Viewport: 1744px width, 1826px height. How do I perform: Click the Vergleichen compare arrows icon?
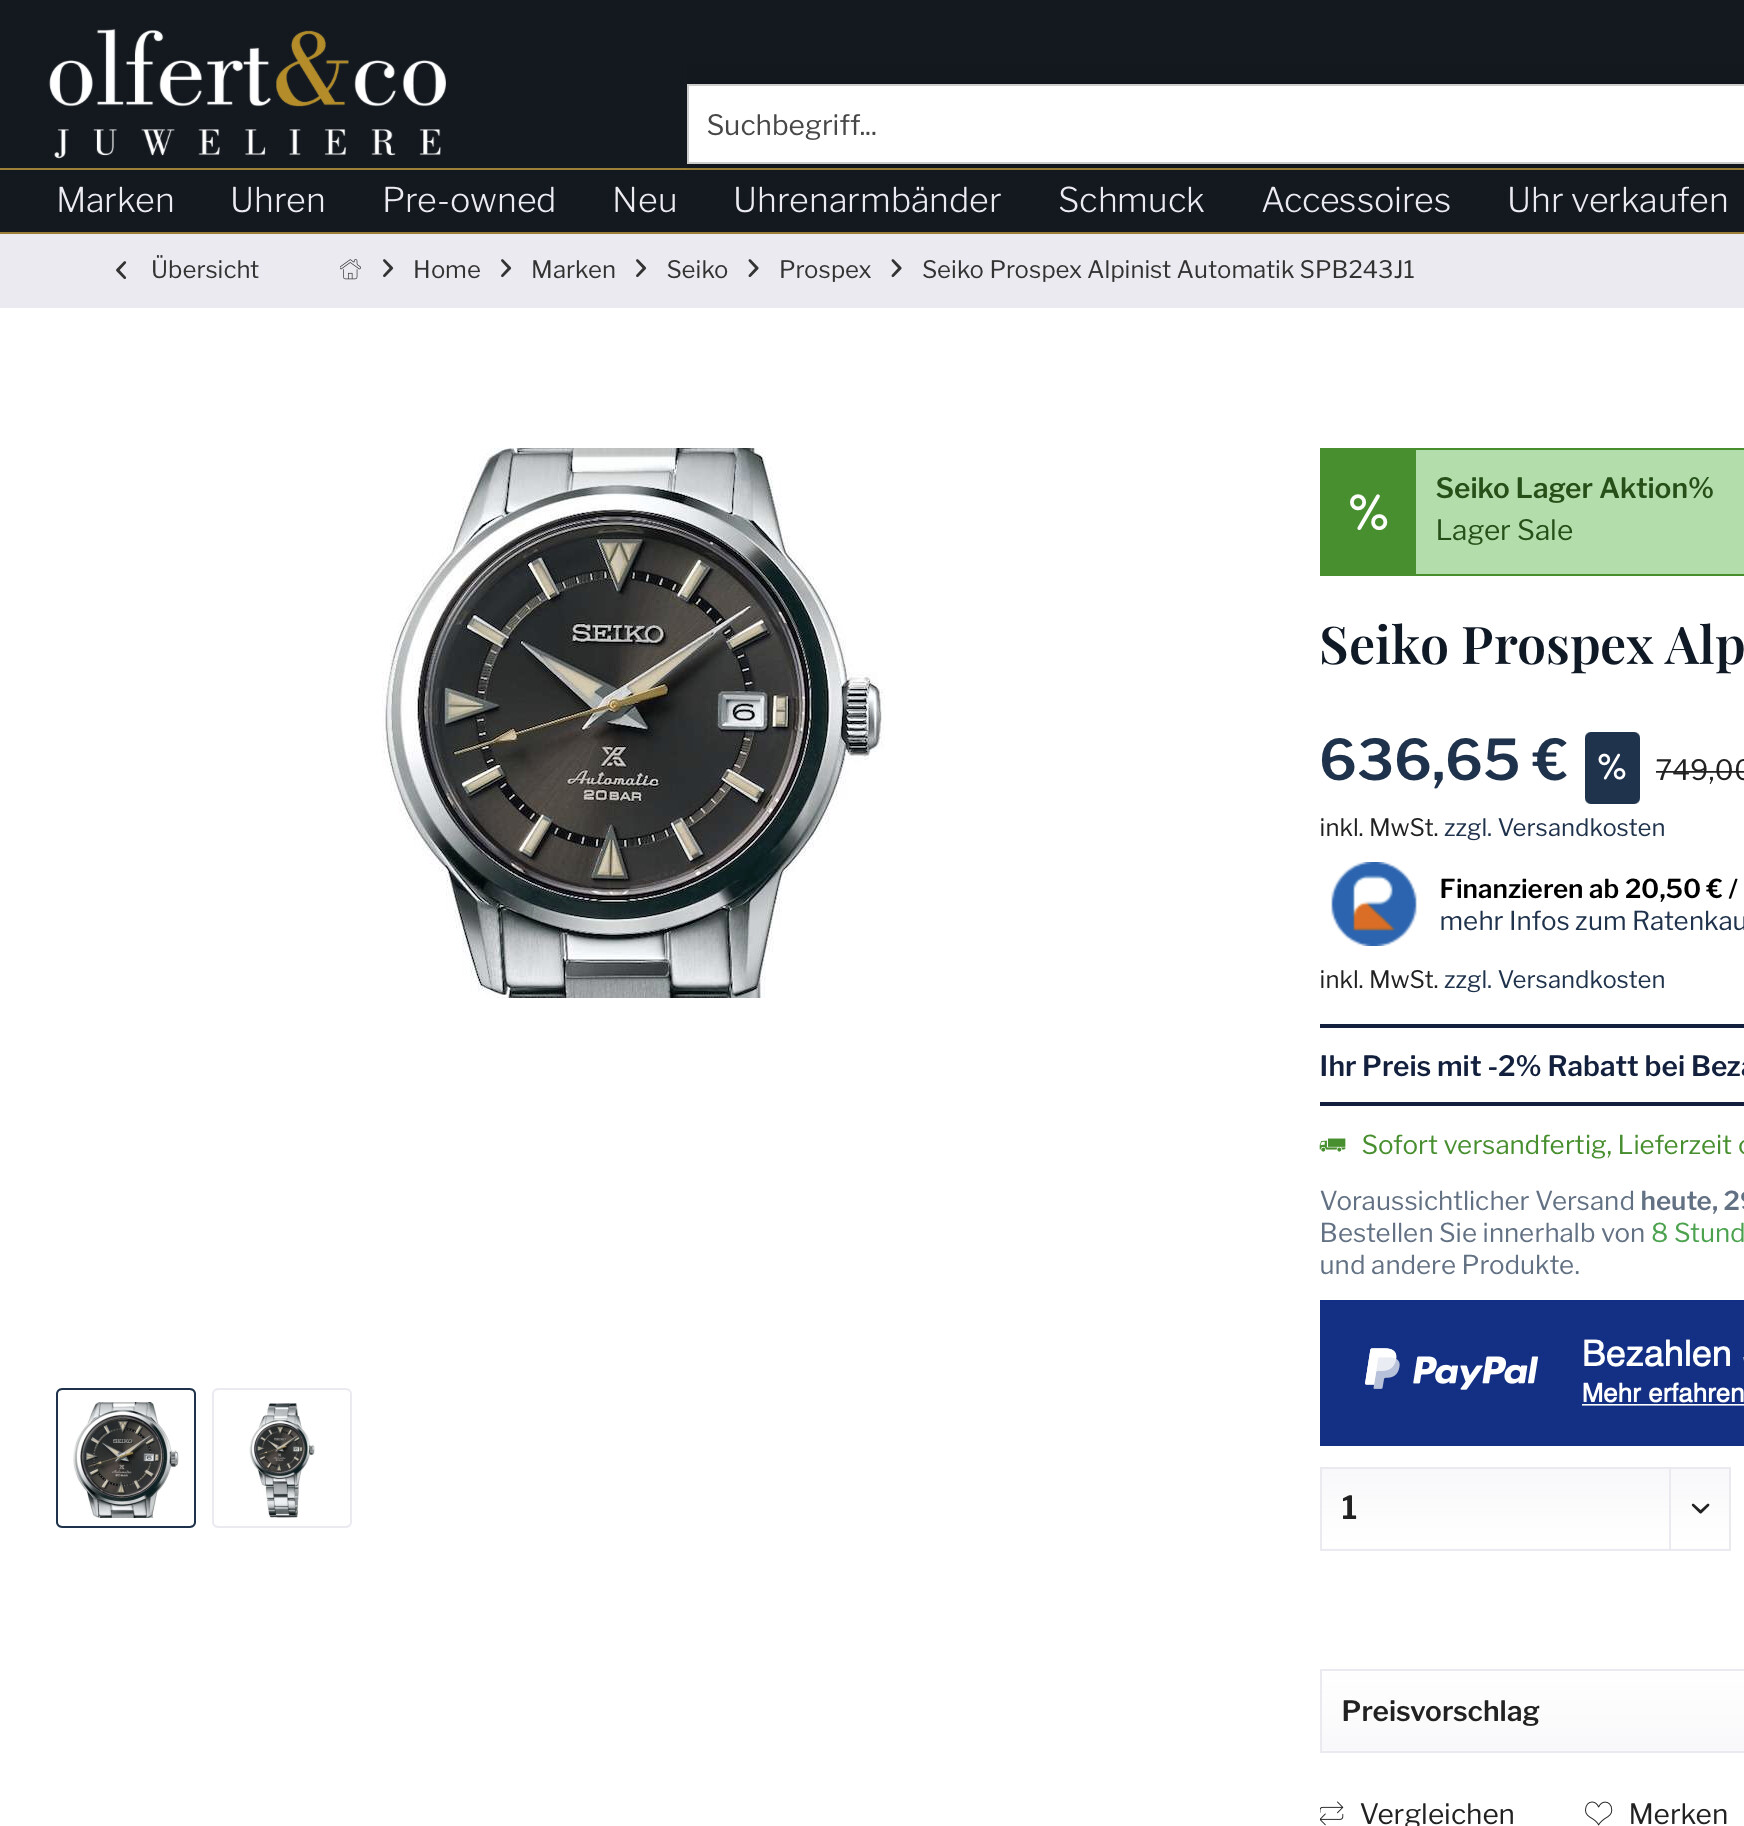tap(1332, 1813)
